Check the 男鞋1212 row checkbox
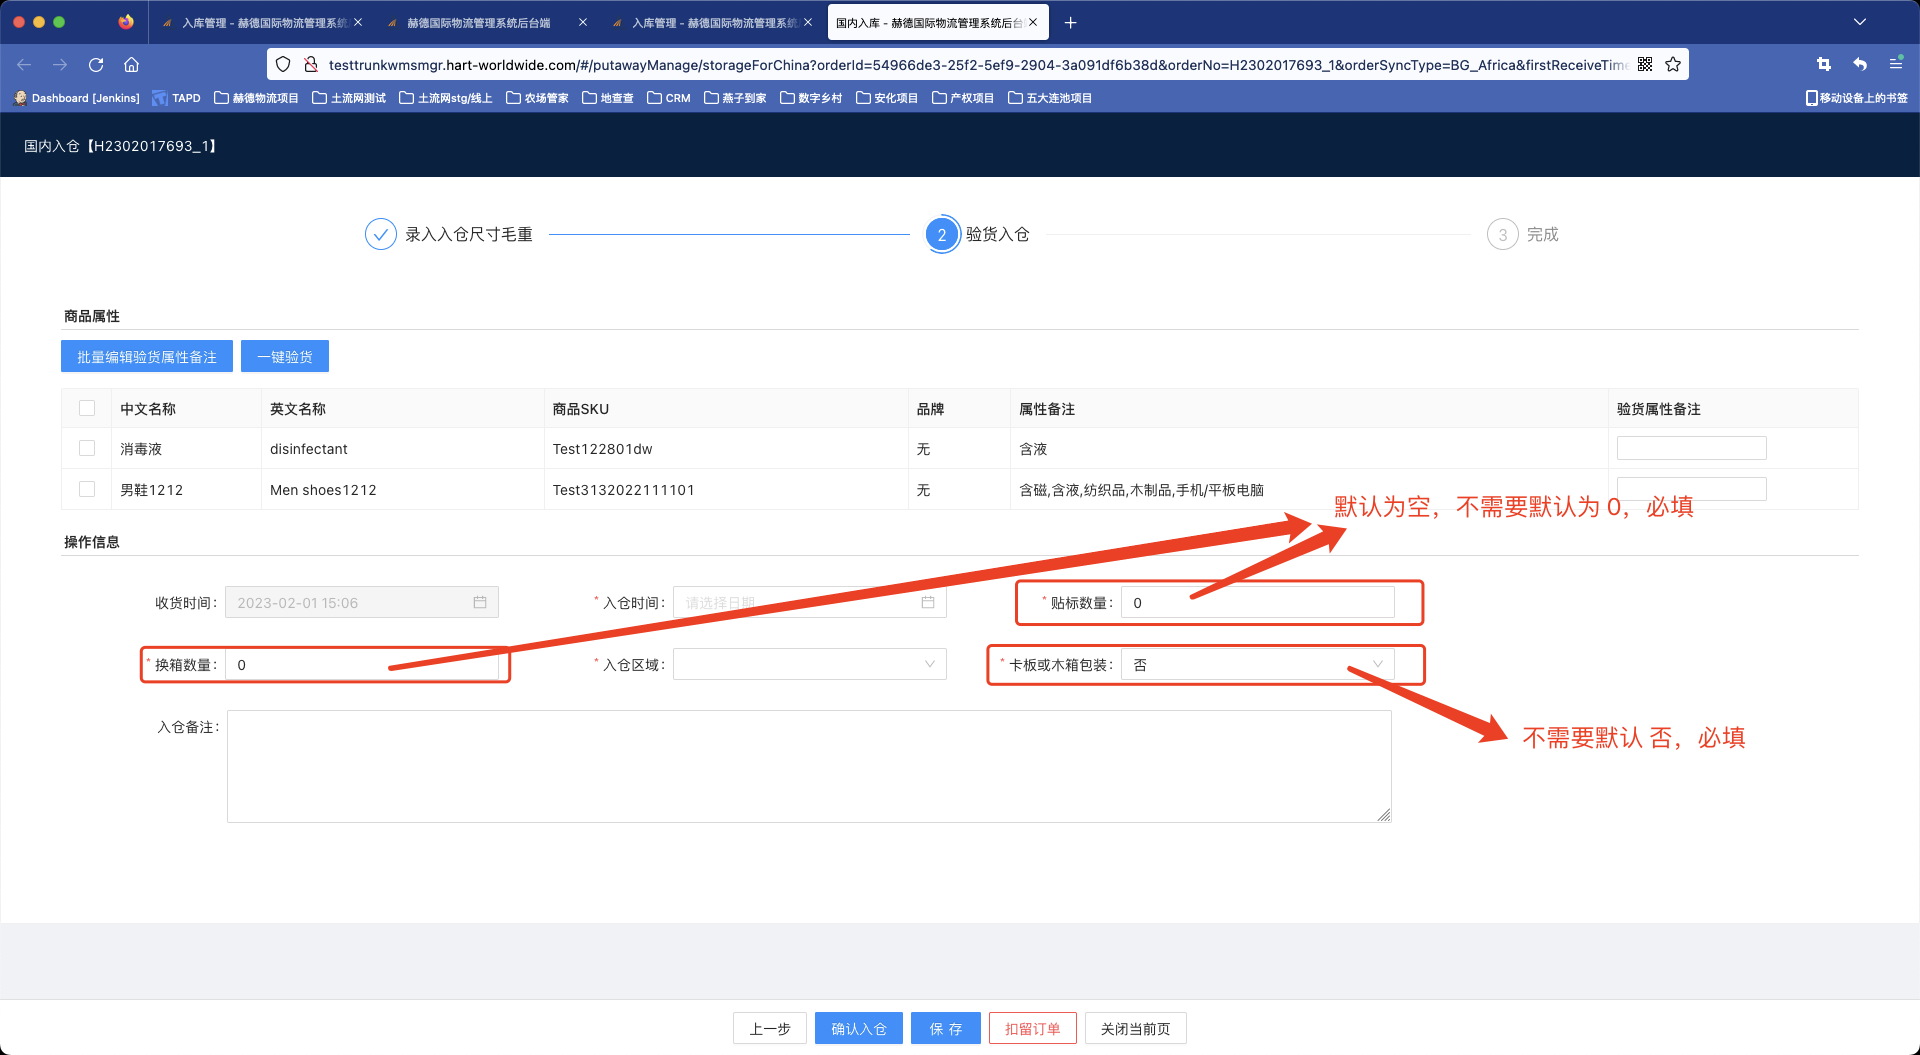This screenshot has width=1920, height=1055. tap(87, 490)
